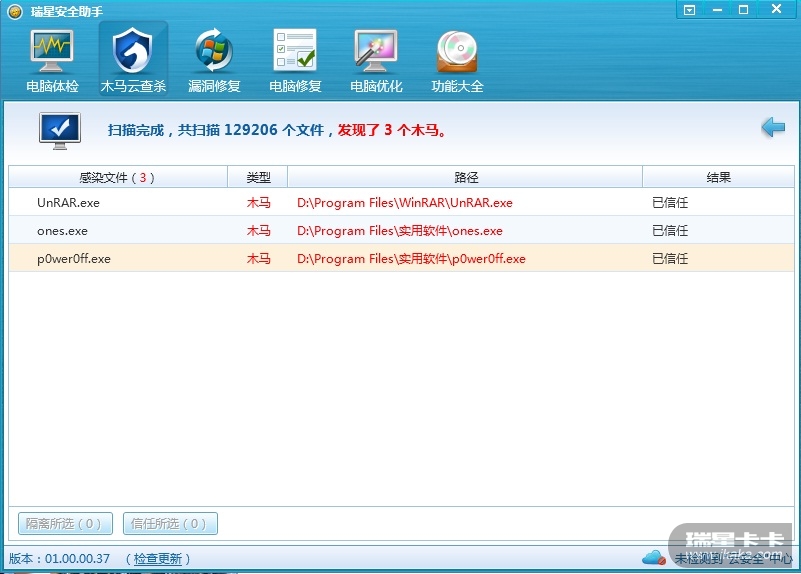The width and height of the screenshot is (801, 574).
Task: Click 已信任 result for p0wer0ff.exe
Action: point(670,259)
